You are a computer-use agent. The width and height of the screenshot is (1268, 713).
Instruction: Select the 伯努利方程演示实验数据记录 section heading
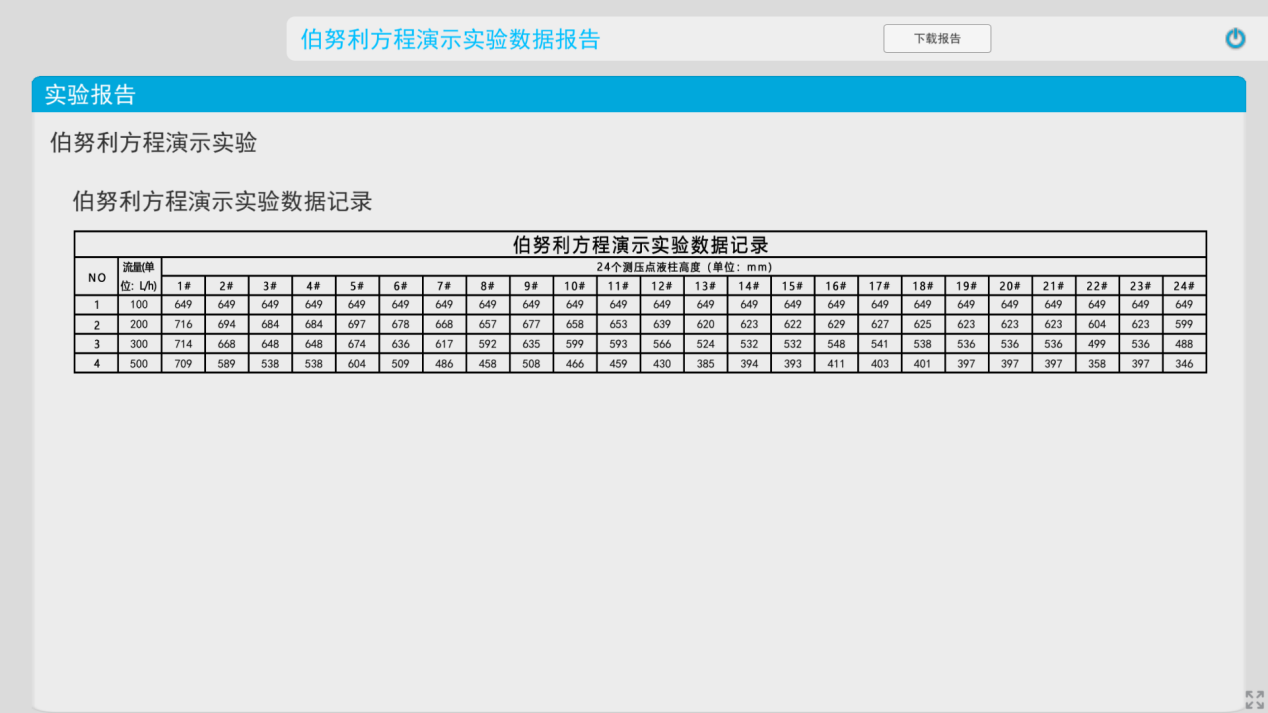tap(222, 201)
